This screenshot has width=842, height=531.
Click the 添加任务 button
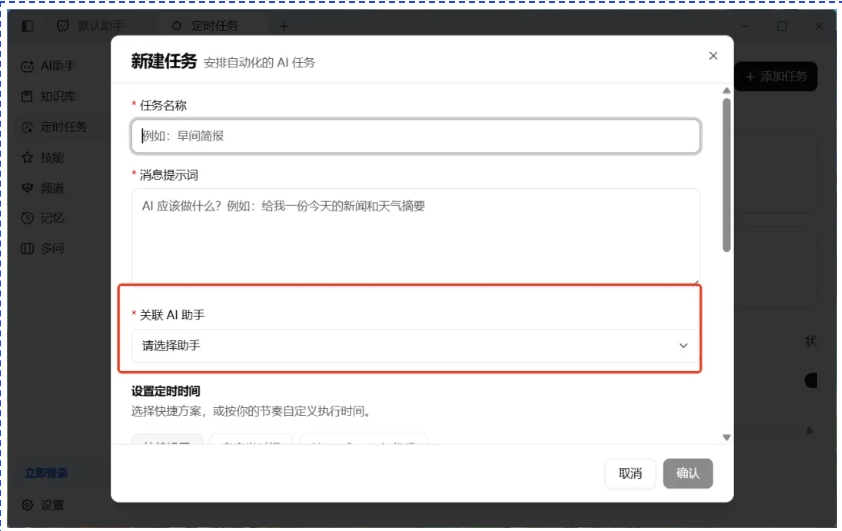776,76
